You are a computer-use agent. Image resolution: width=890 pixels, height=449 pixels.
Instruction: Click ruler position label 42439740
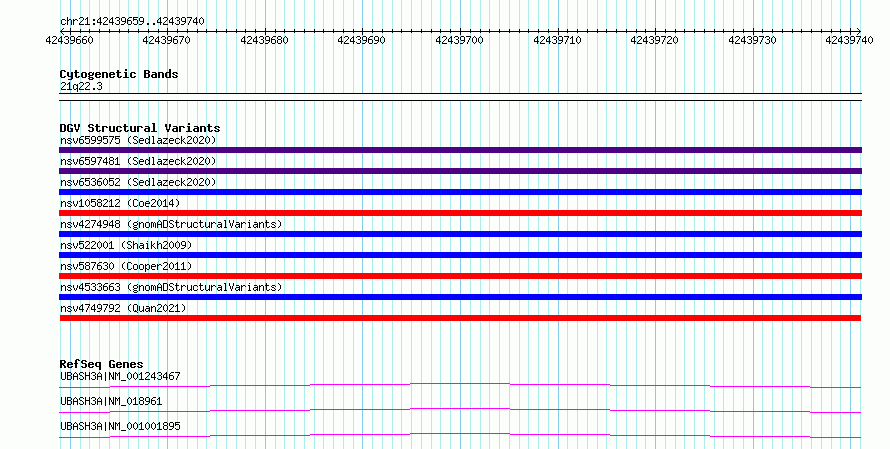850,40
